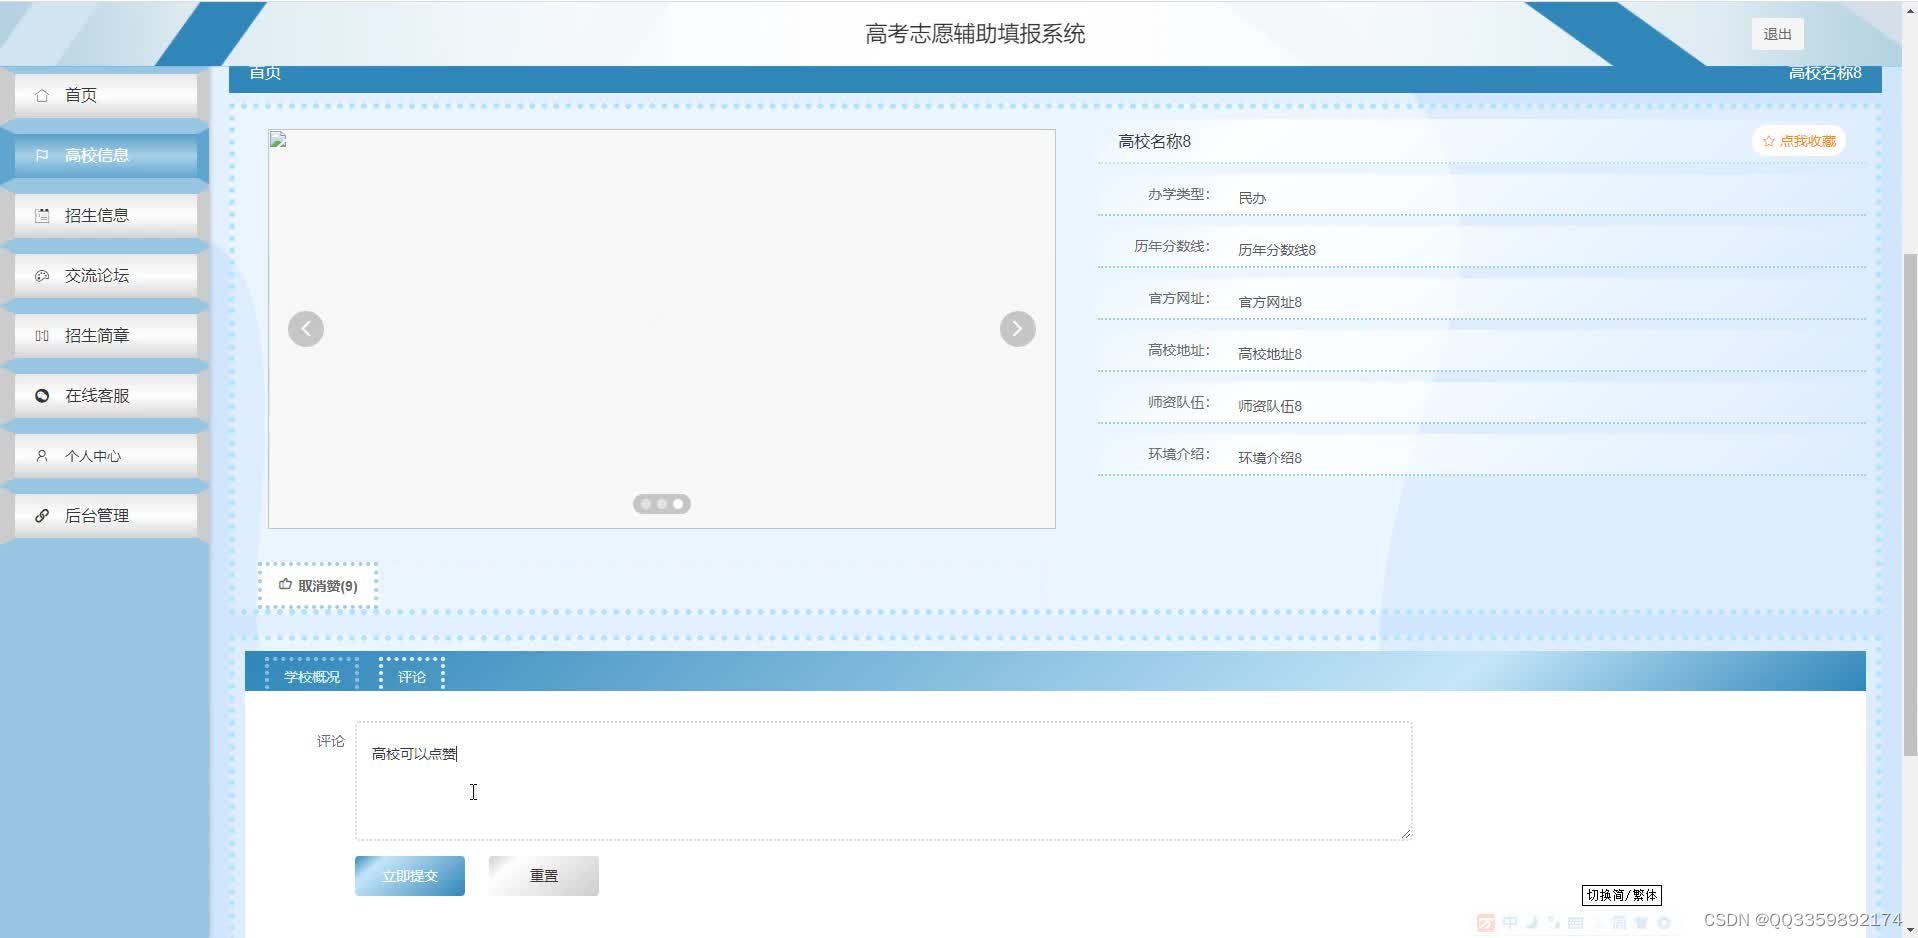Click the 高校名称8 title text
Screen dimensions: 1918x938
tap(1154, 141)
